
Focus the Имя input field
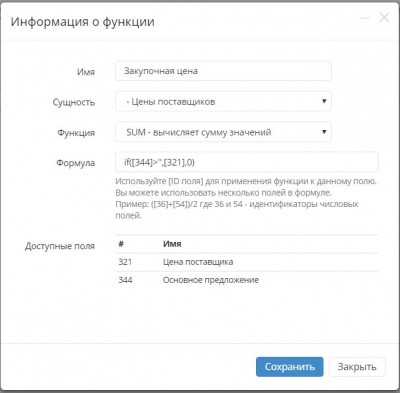223,71
